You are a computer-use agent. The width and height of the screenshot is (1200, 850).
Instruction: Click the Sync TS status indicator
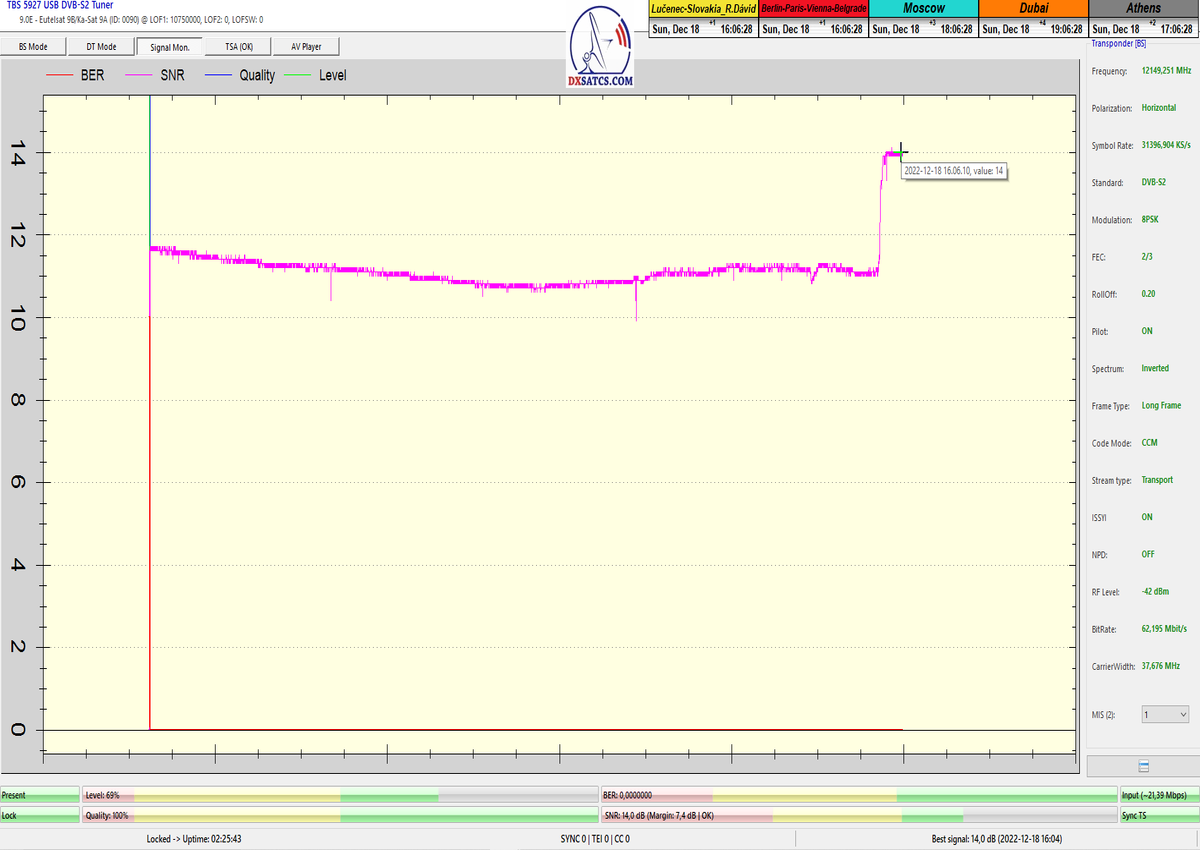click(1158, 816)
